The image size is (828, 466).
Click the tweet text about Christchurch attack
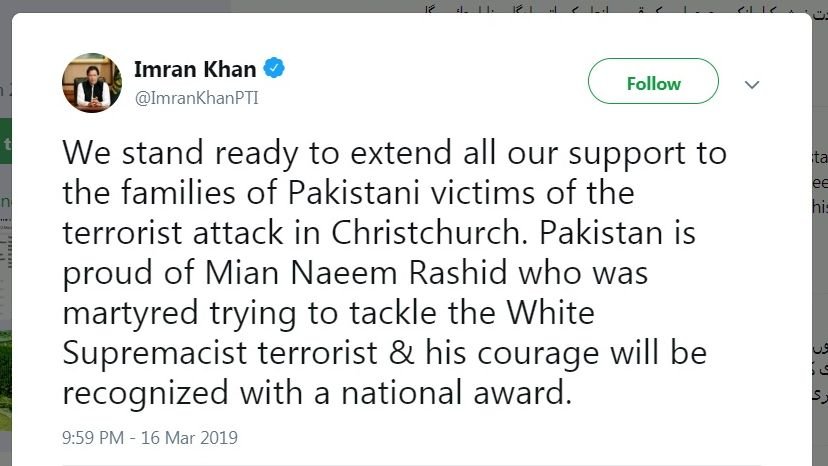tap(394, 273)
